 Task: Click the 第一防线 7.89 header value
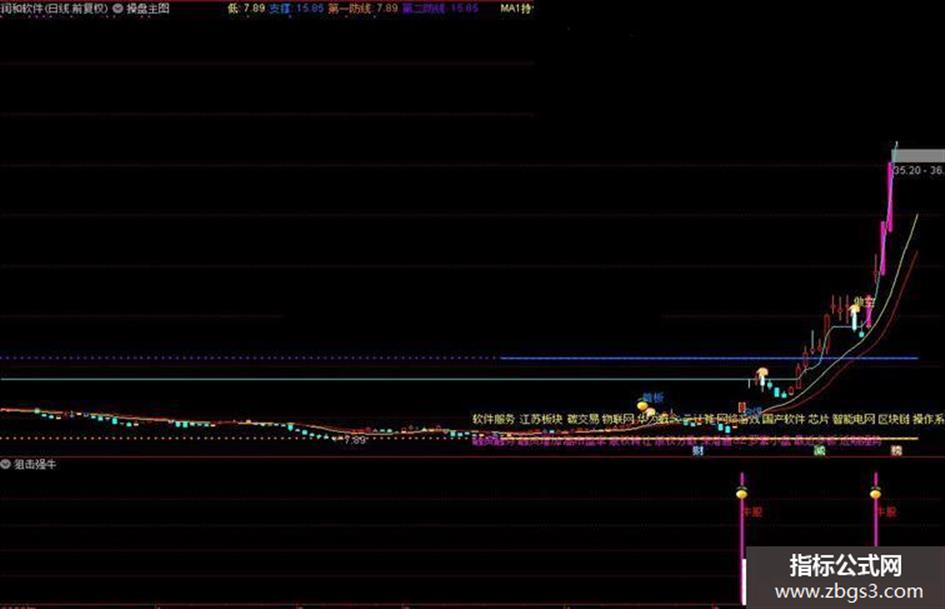(x=363, y=8)
